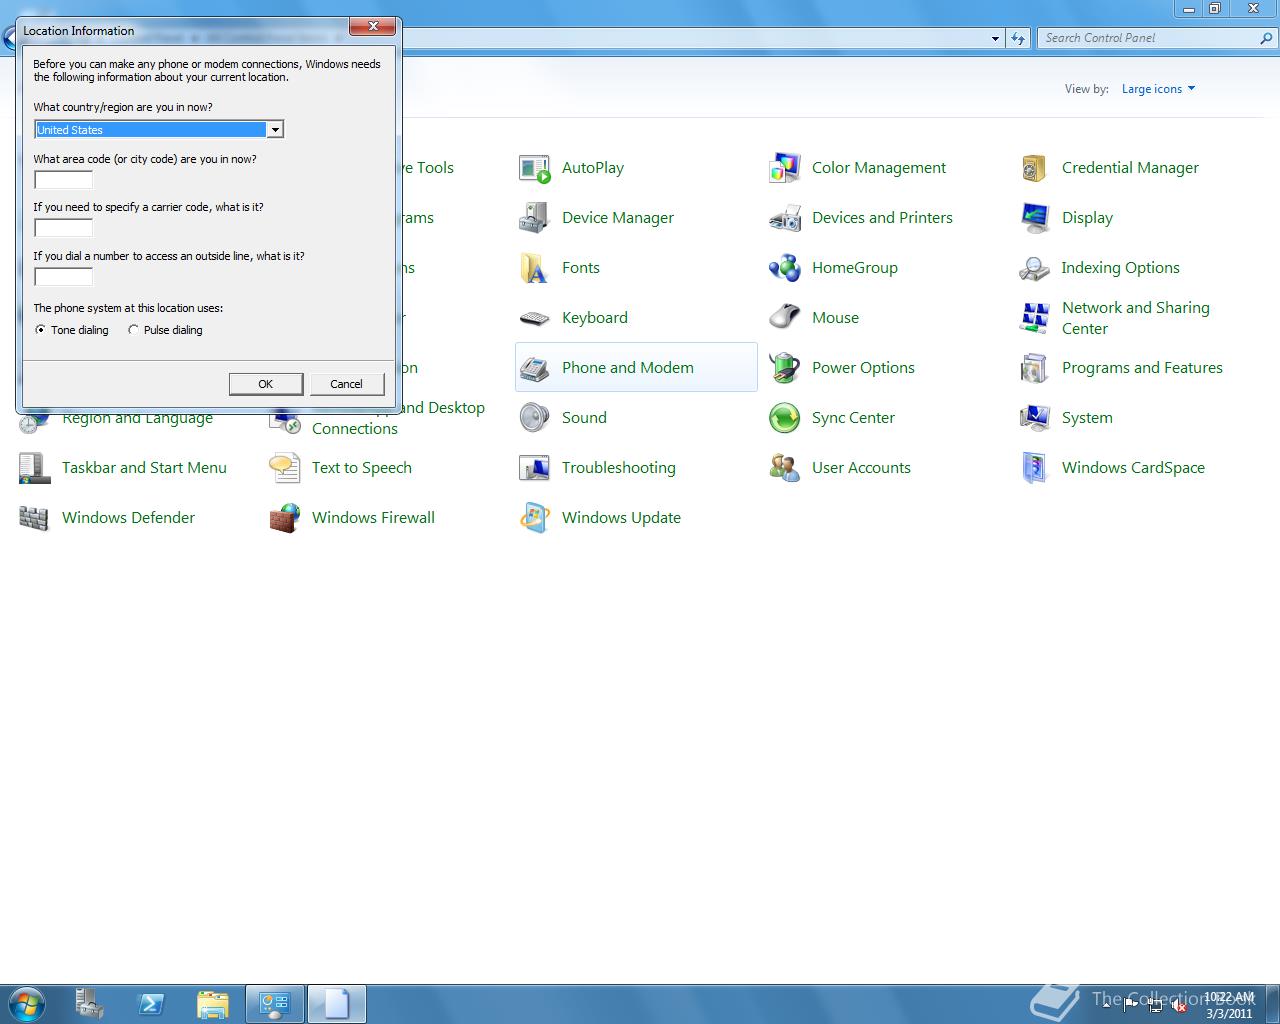Open Windows Firewall icon
Viewport: 1280px width, 1024px height.
click(285, 518)
